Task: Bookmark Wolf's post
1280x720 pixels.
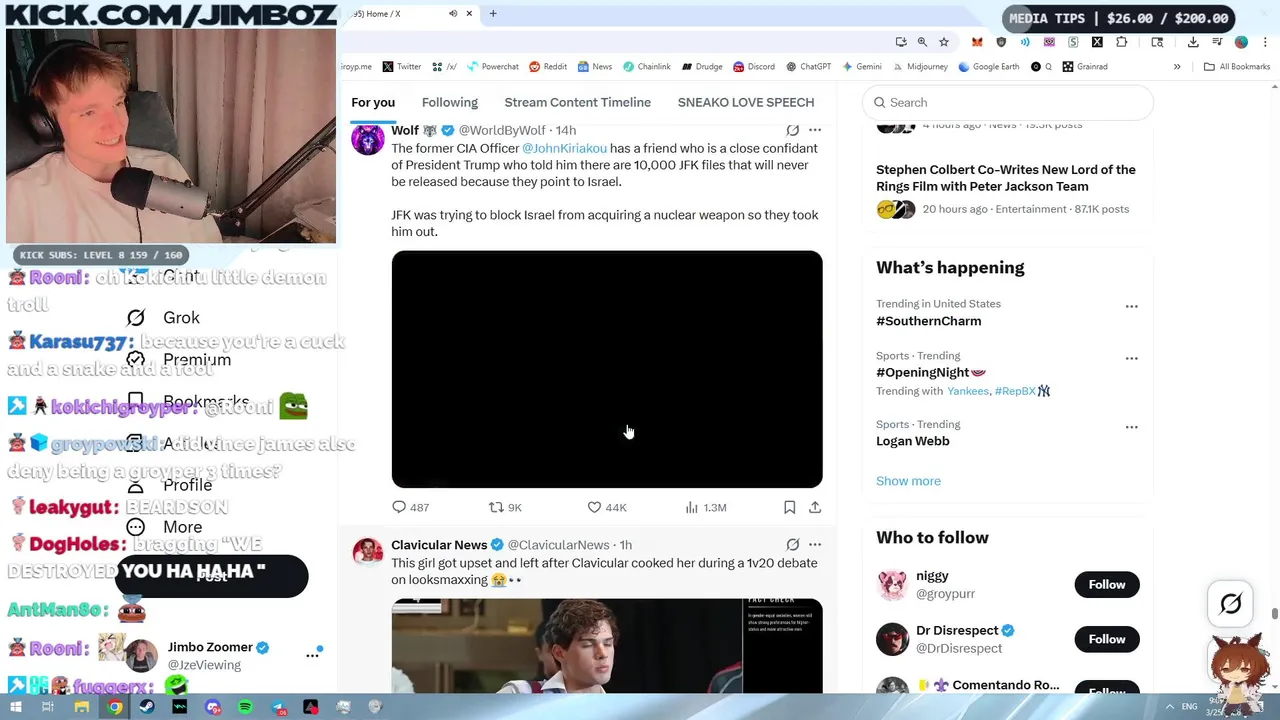Action: pyautogui.click(x=789, y=507)
